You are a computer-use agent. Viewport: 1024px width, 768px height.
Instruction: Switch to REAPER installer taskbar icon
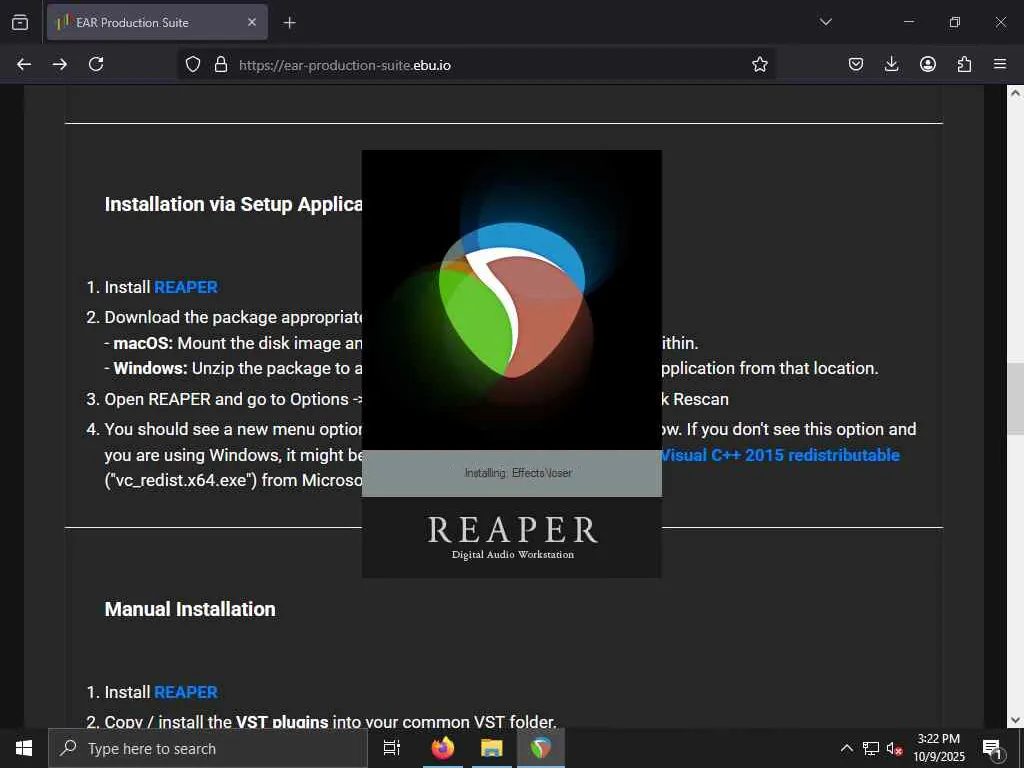pos(541,748)
